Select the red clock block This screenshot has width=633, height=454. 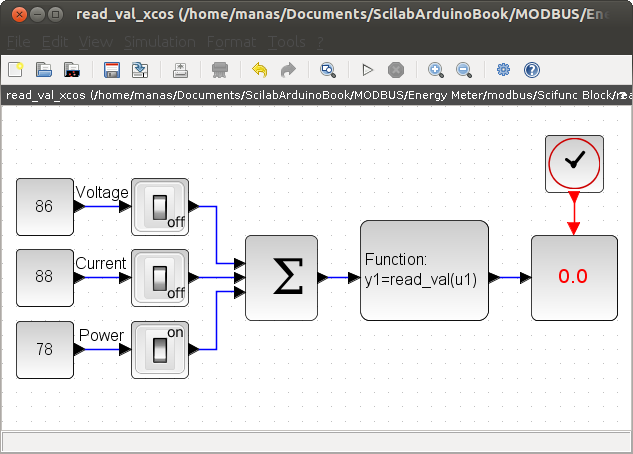click(574, 164)
